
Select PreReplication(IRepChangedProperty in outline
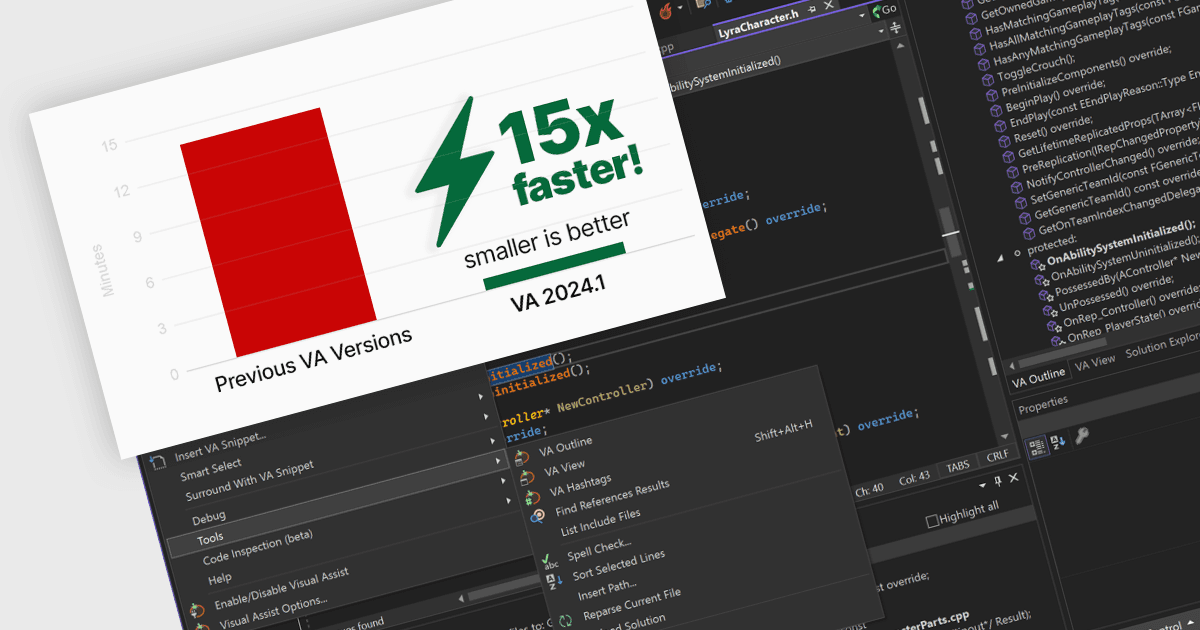[1112, 149]
